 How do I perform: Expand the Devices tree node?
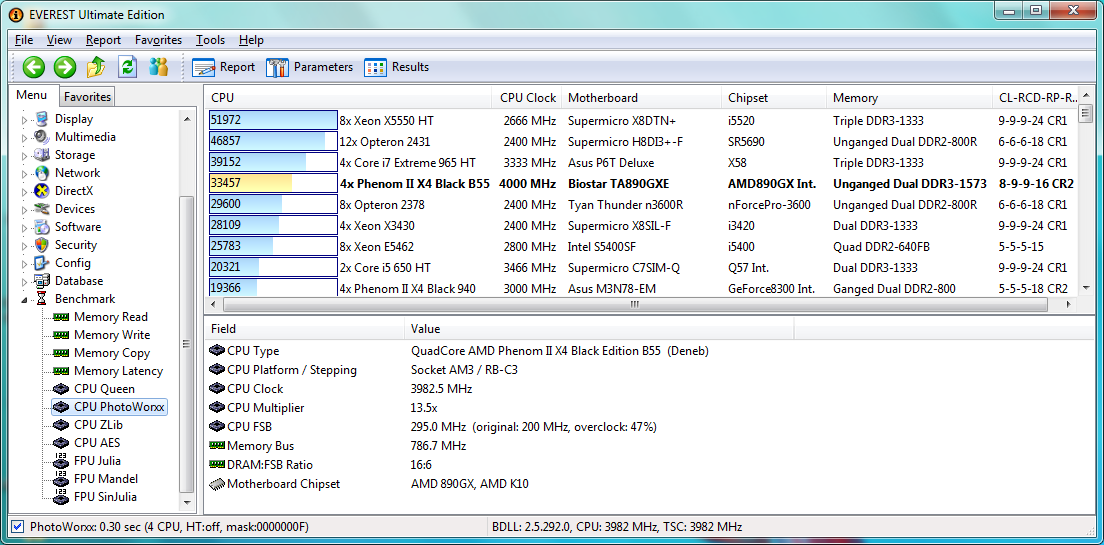tap(25, 209)
